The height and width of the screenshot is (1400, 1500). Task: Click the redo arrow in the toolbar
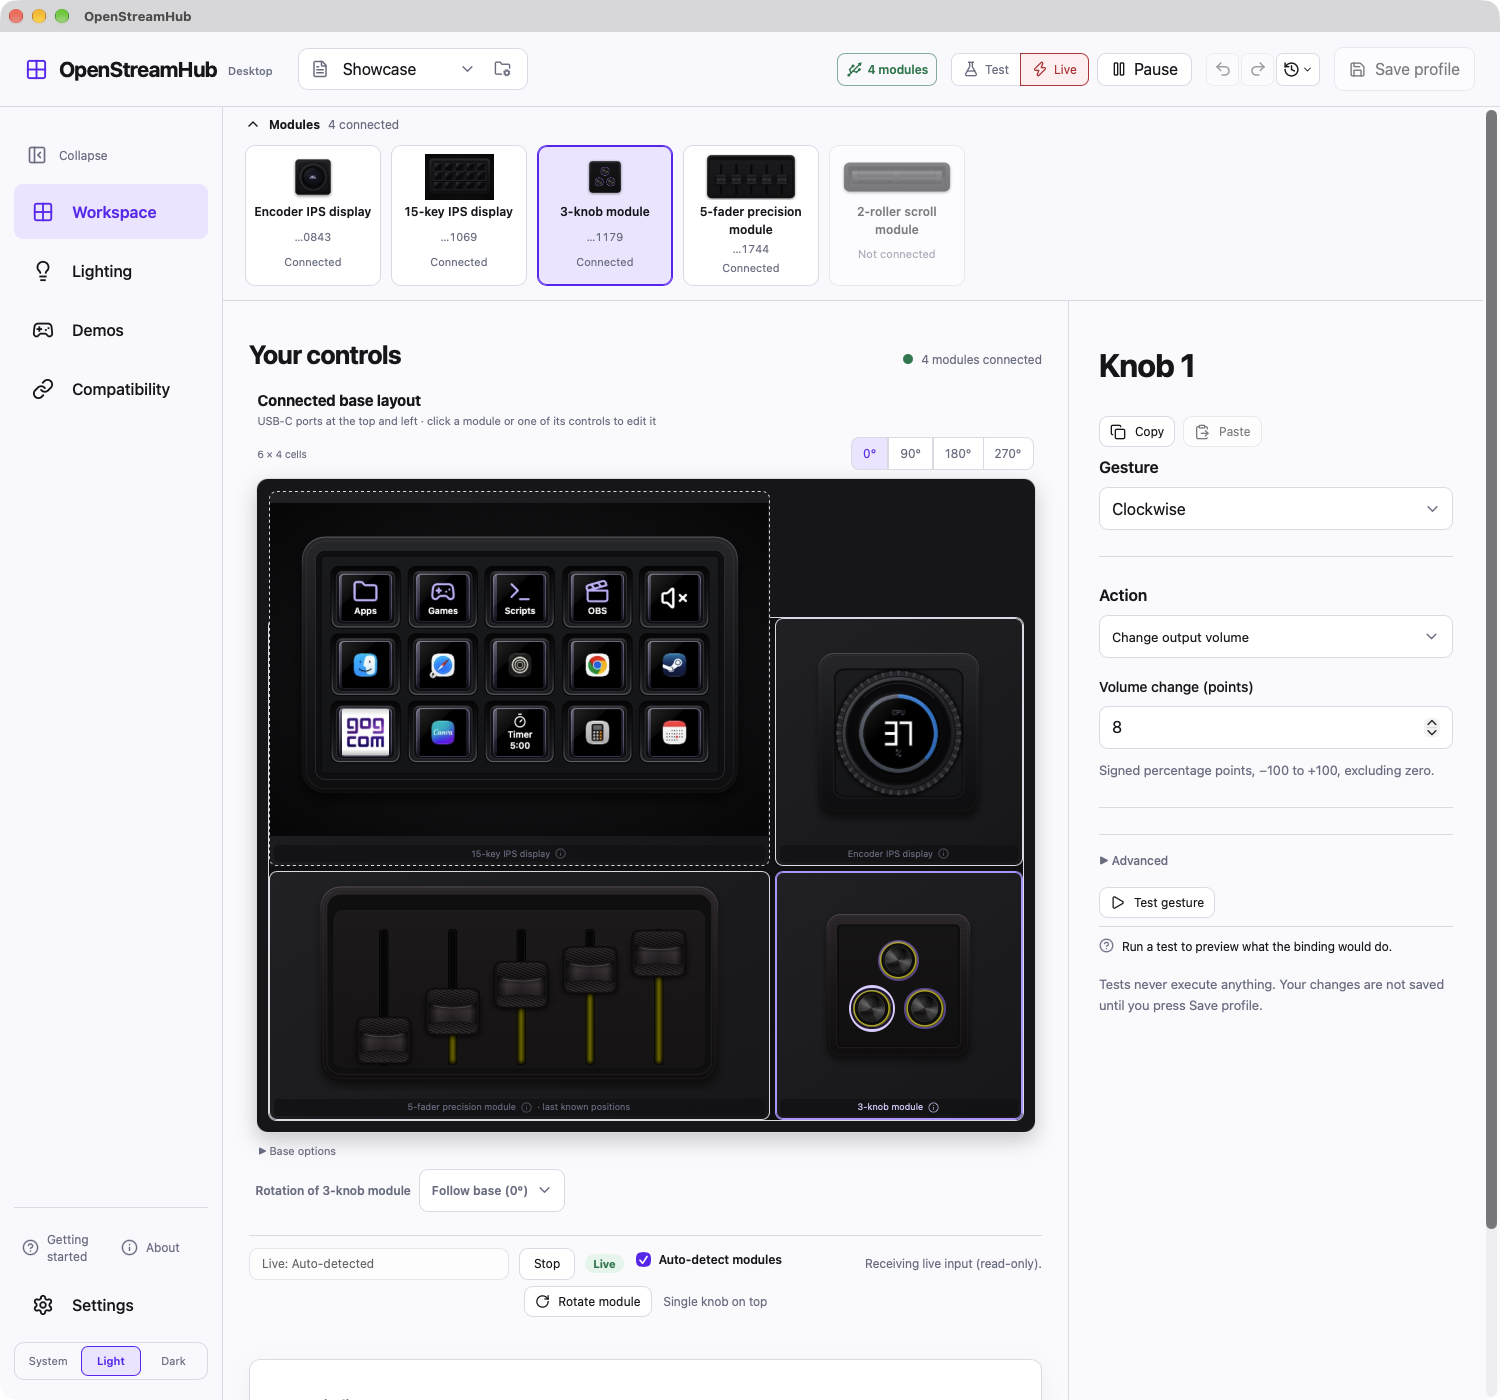click(x=1258, y=69)
